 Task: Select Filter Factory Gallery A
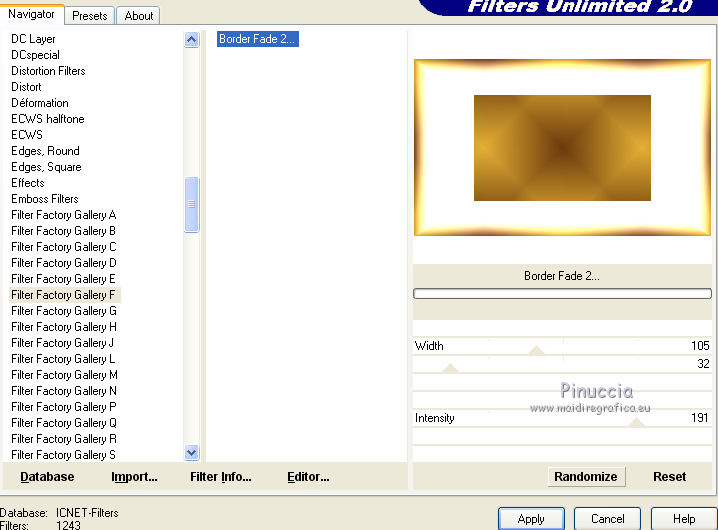pyautogui.click(x=64, y=215)
